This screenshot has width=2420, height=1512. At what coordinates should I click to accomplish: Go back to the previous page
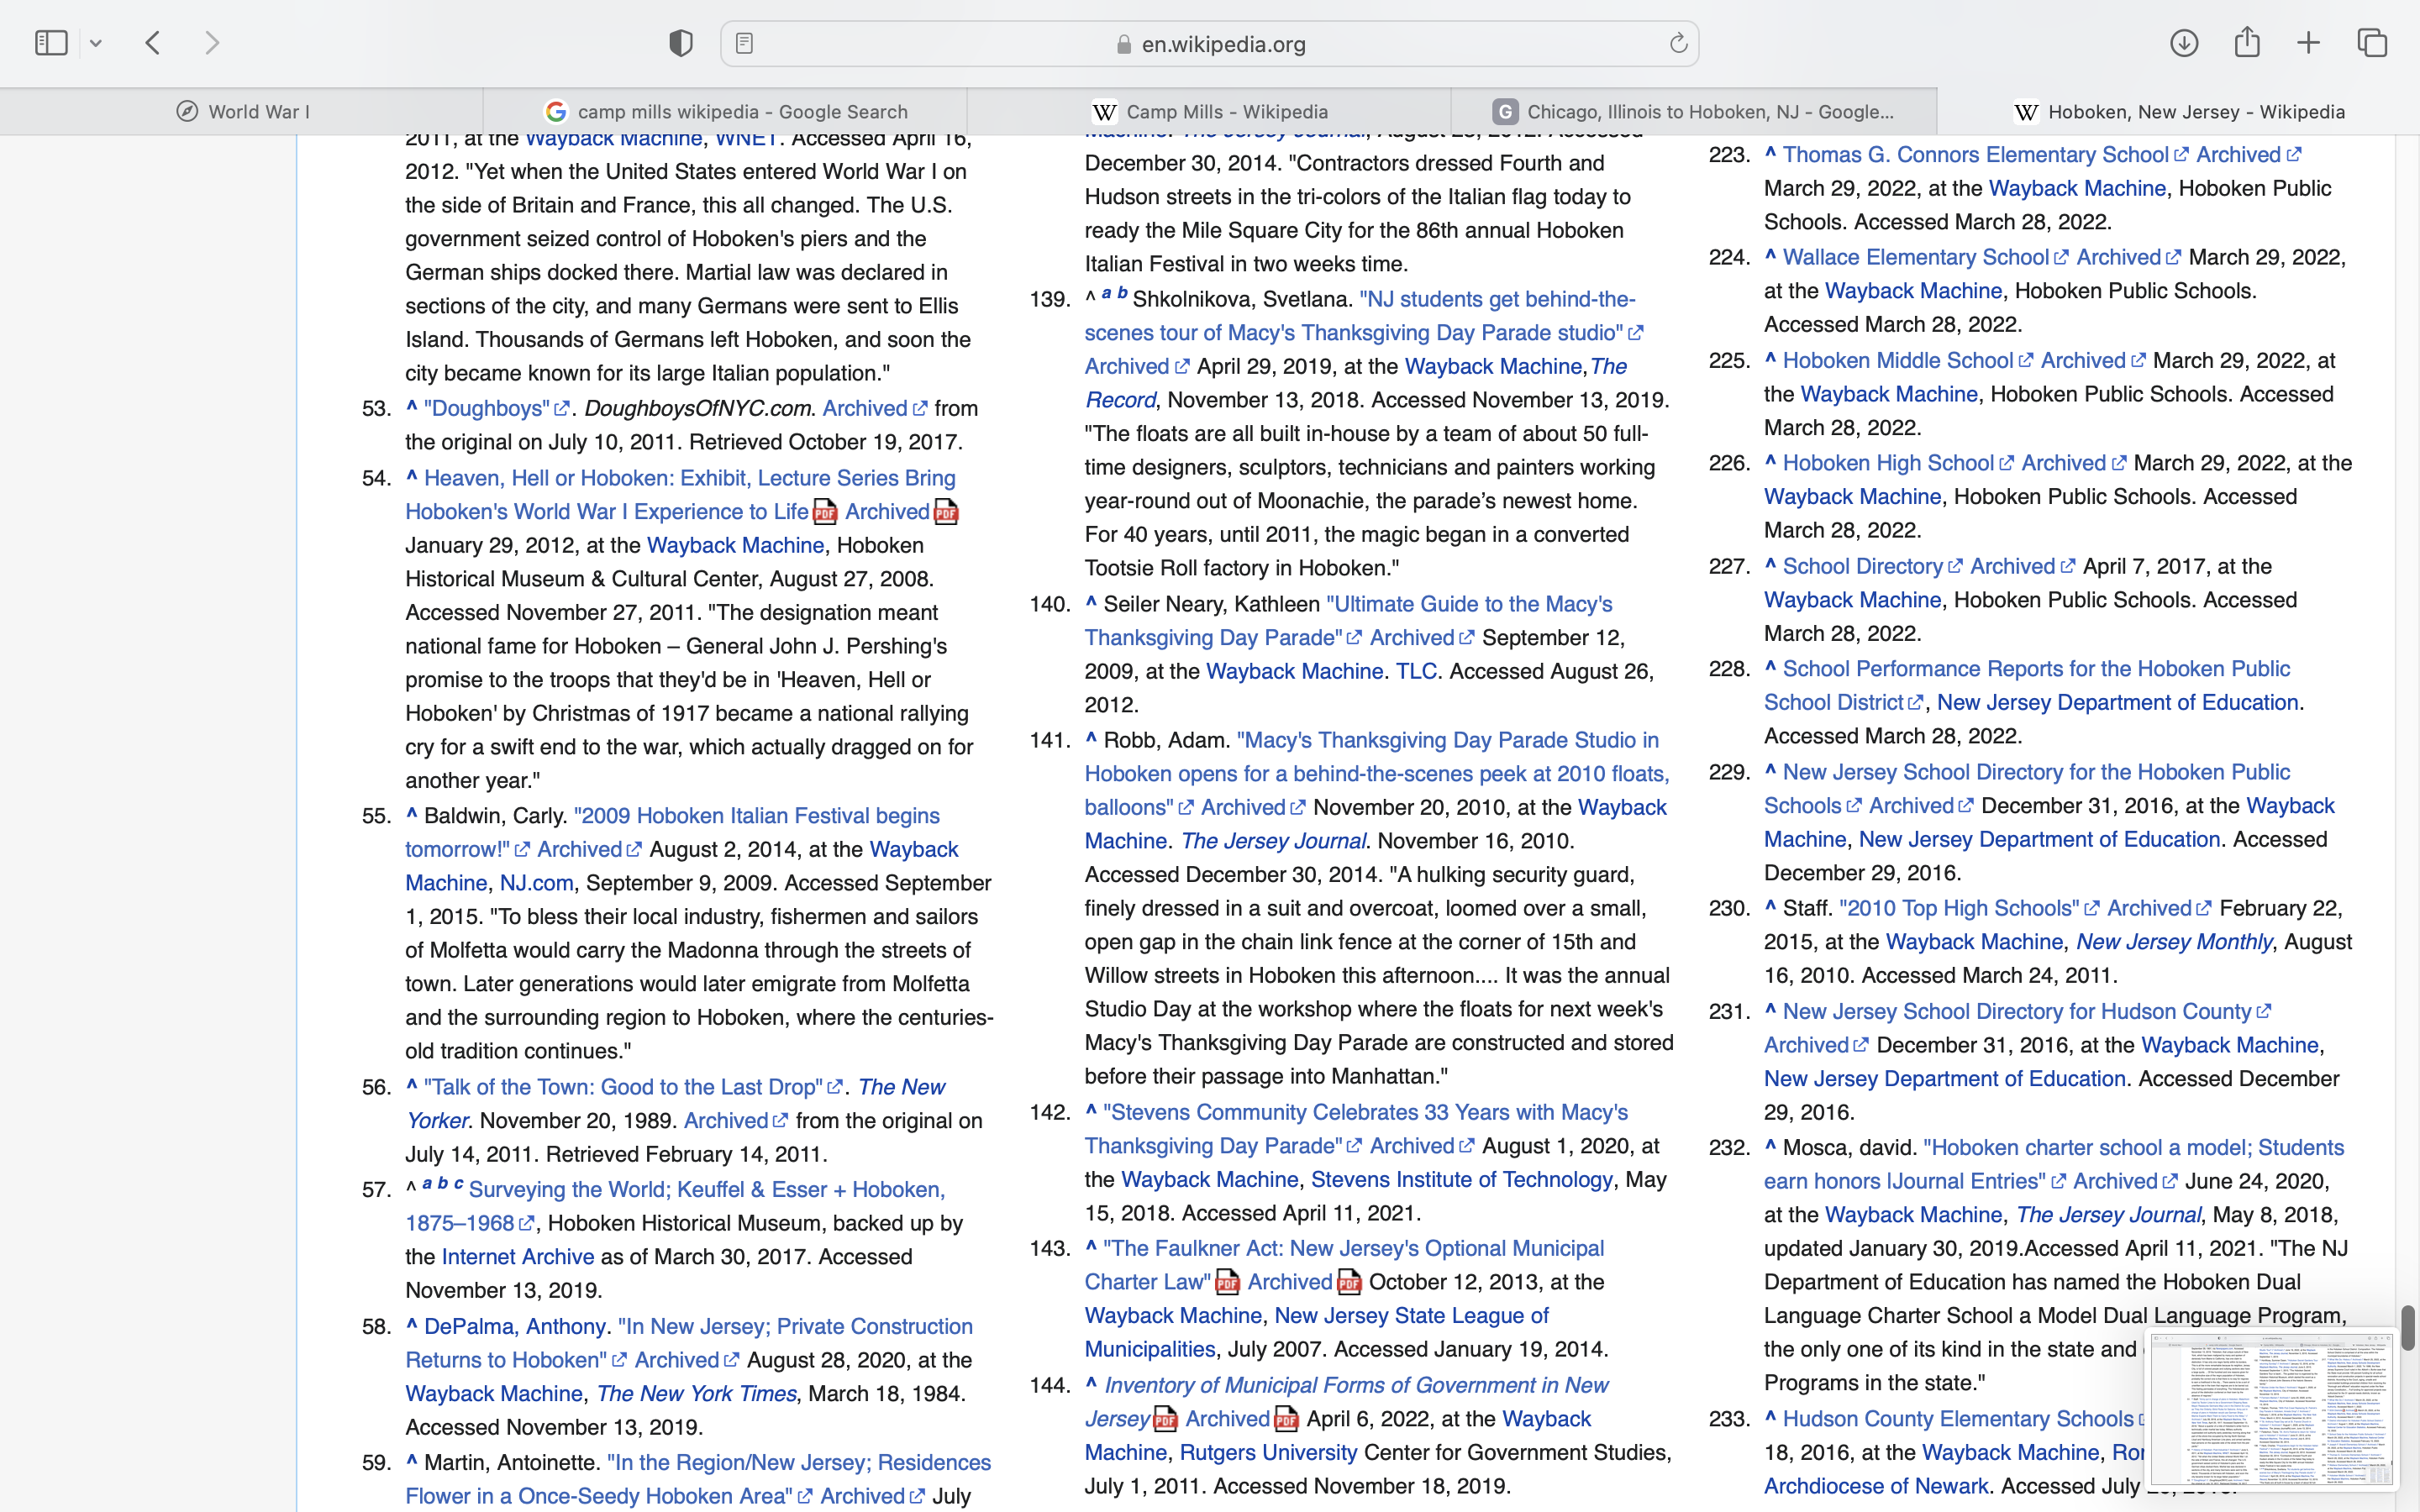[153, 43]
